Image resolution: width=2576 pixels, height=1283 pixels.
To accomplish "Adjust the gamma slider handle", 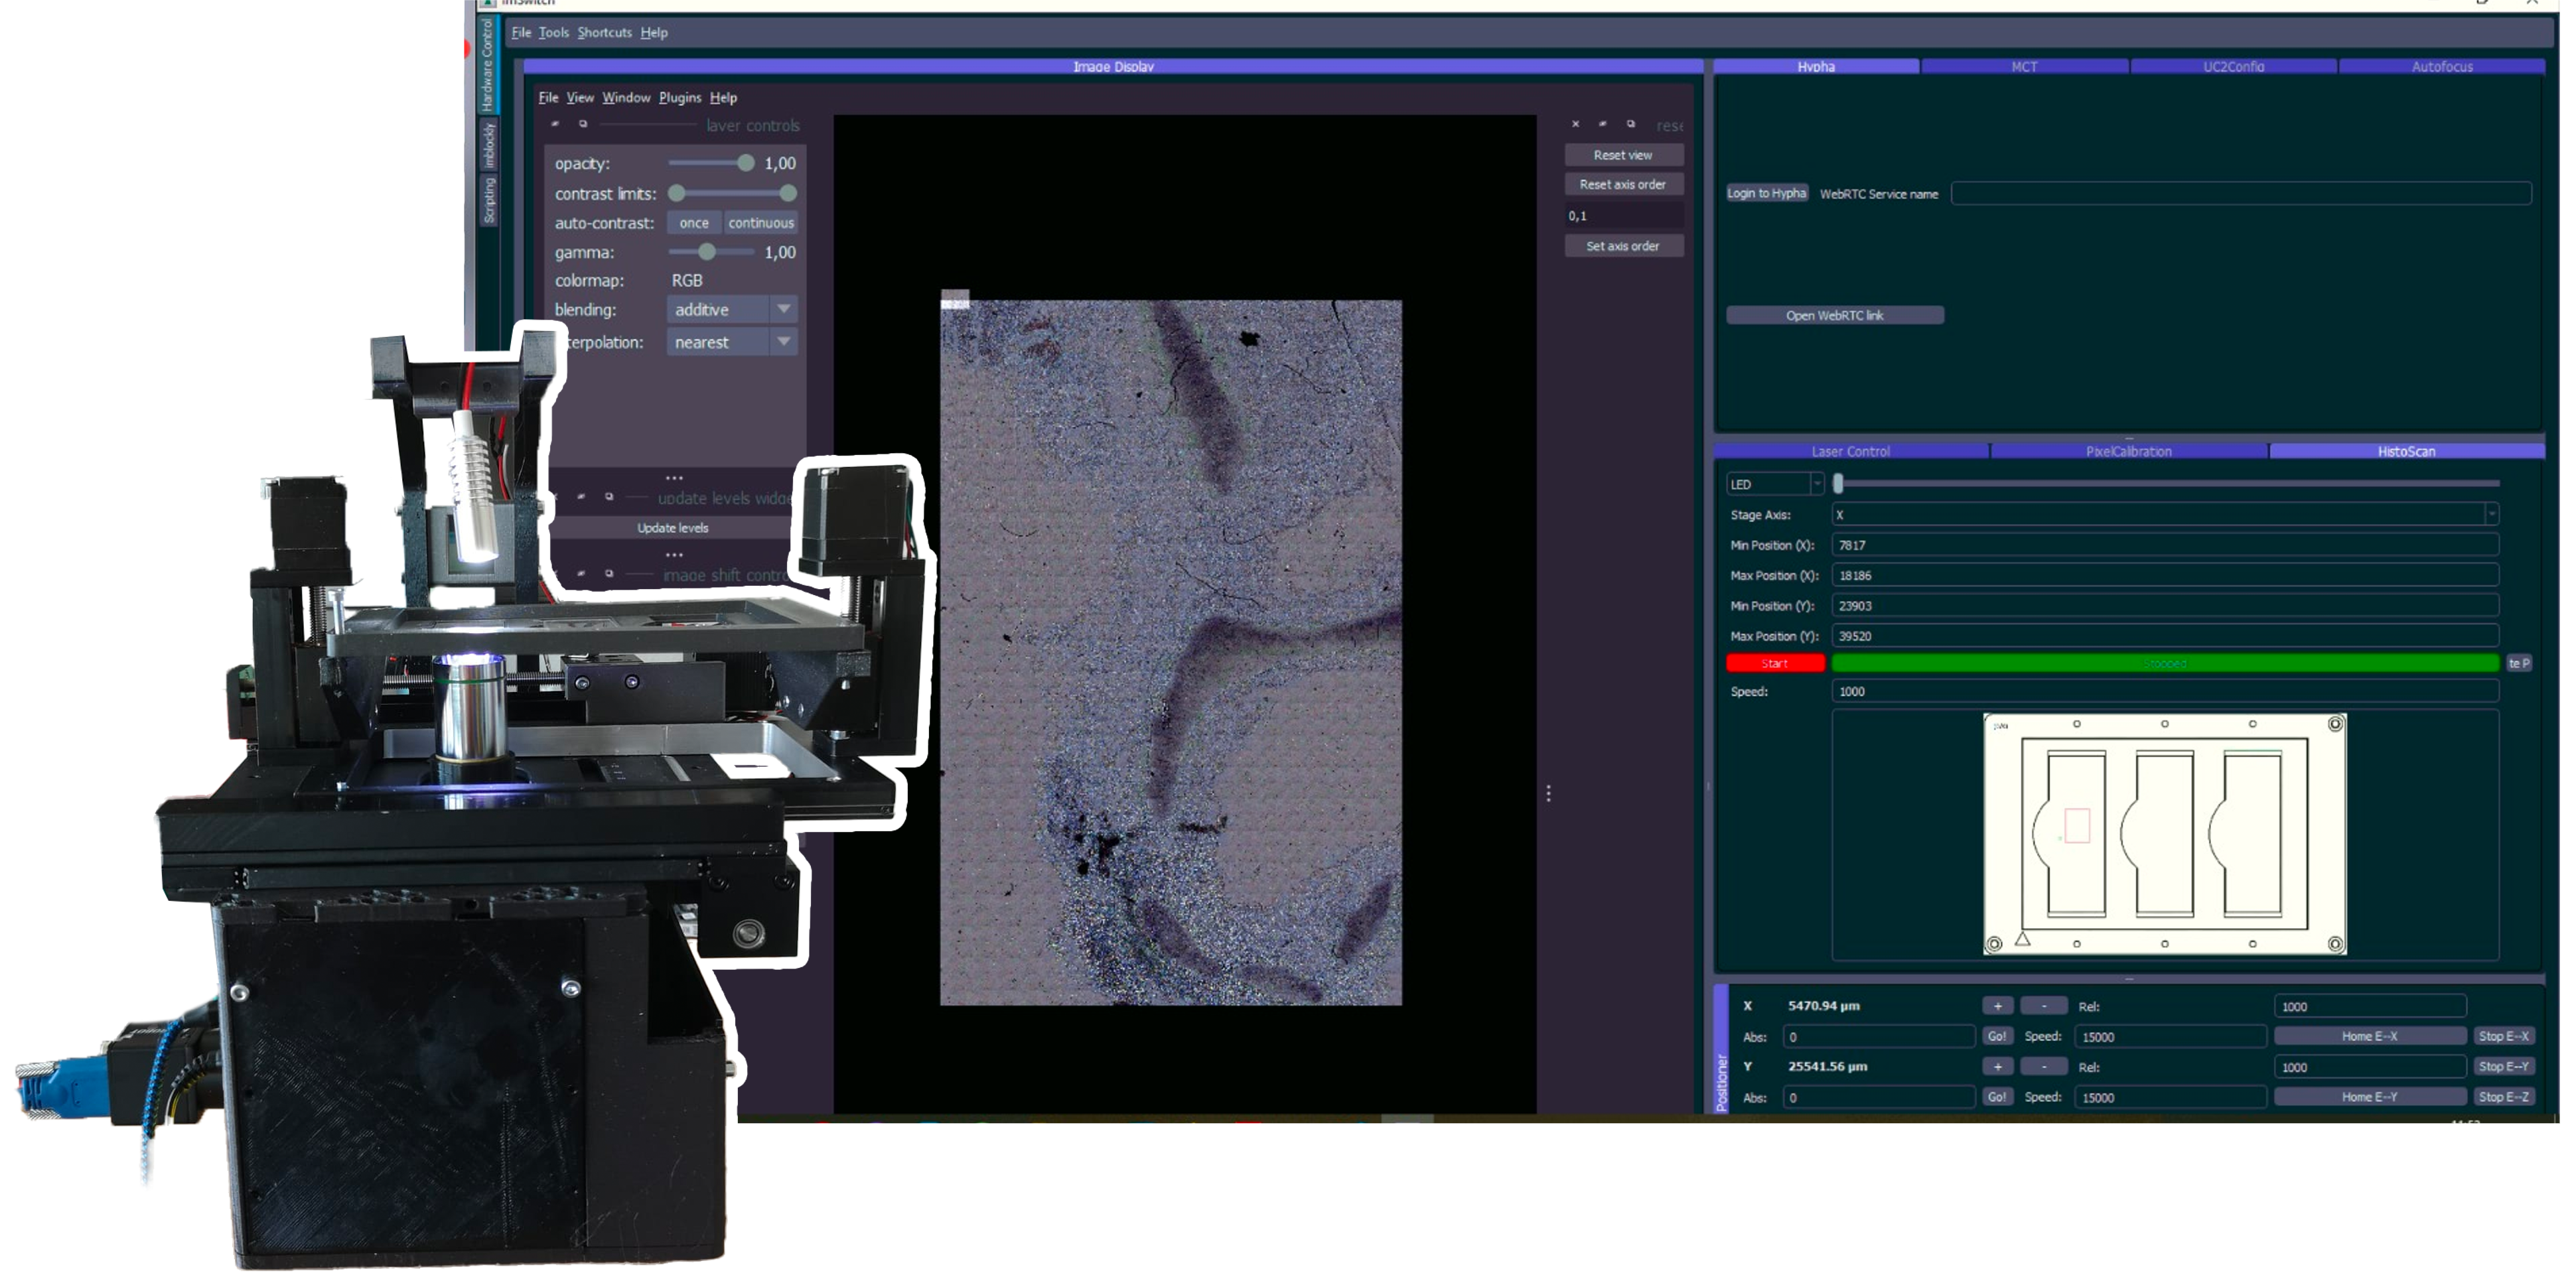I will click(707, 252).
